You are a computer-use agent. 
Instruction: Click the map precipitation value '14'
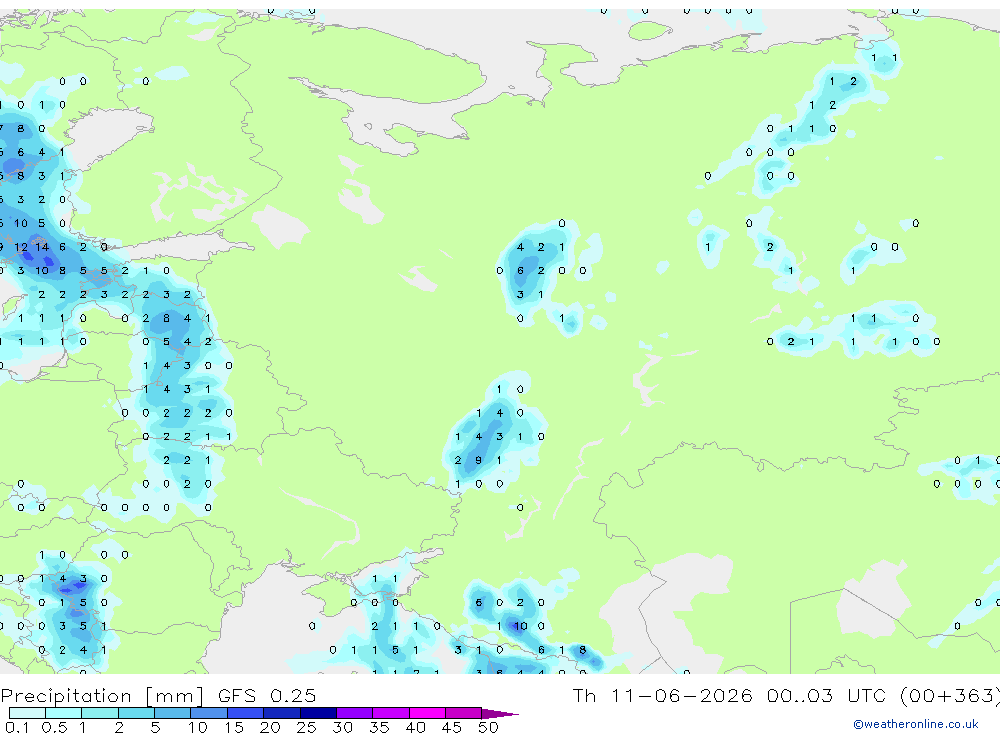(42, 247)
